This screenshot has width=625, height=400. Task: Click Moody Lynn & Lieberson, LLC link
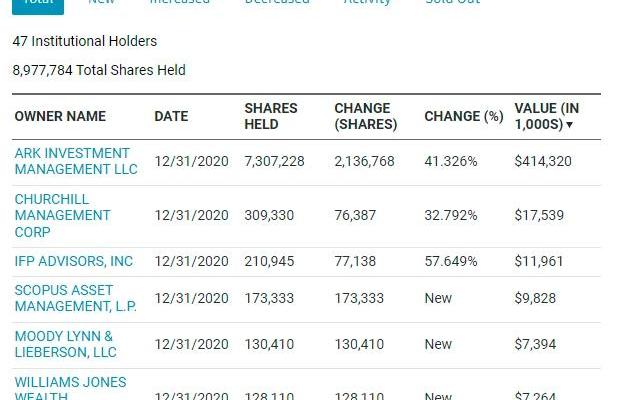(65, 344)
